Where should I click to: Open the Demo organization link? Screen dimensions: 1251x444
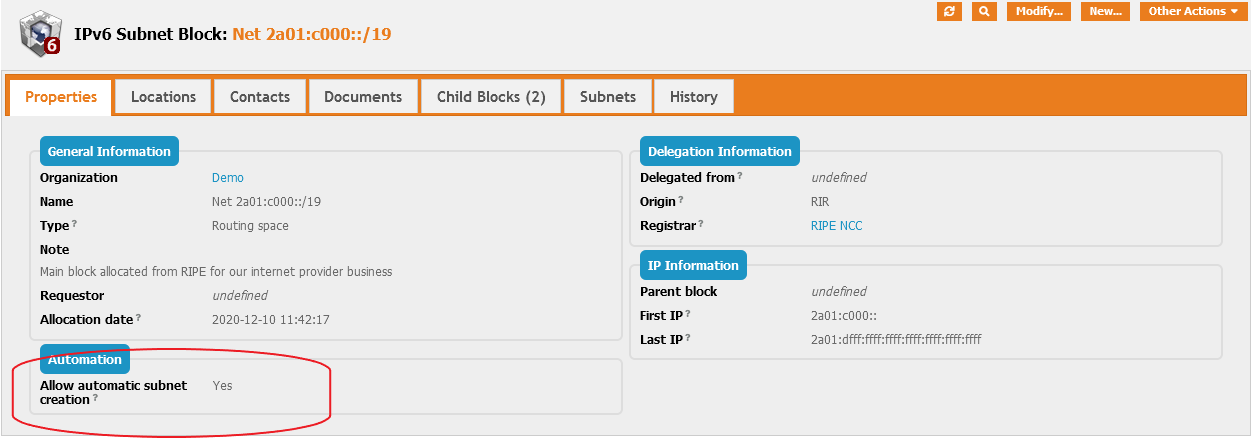pos(228,177)
